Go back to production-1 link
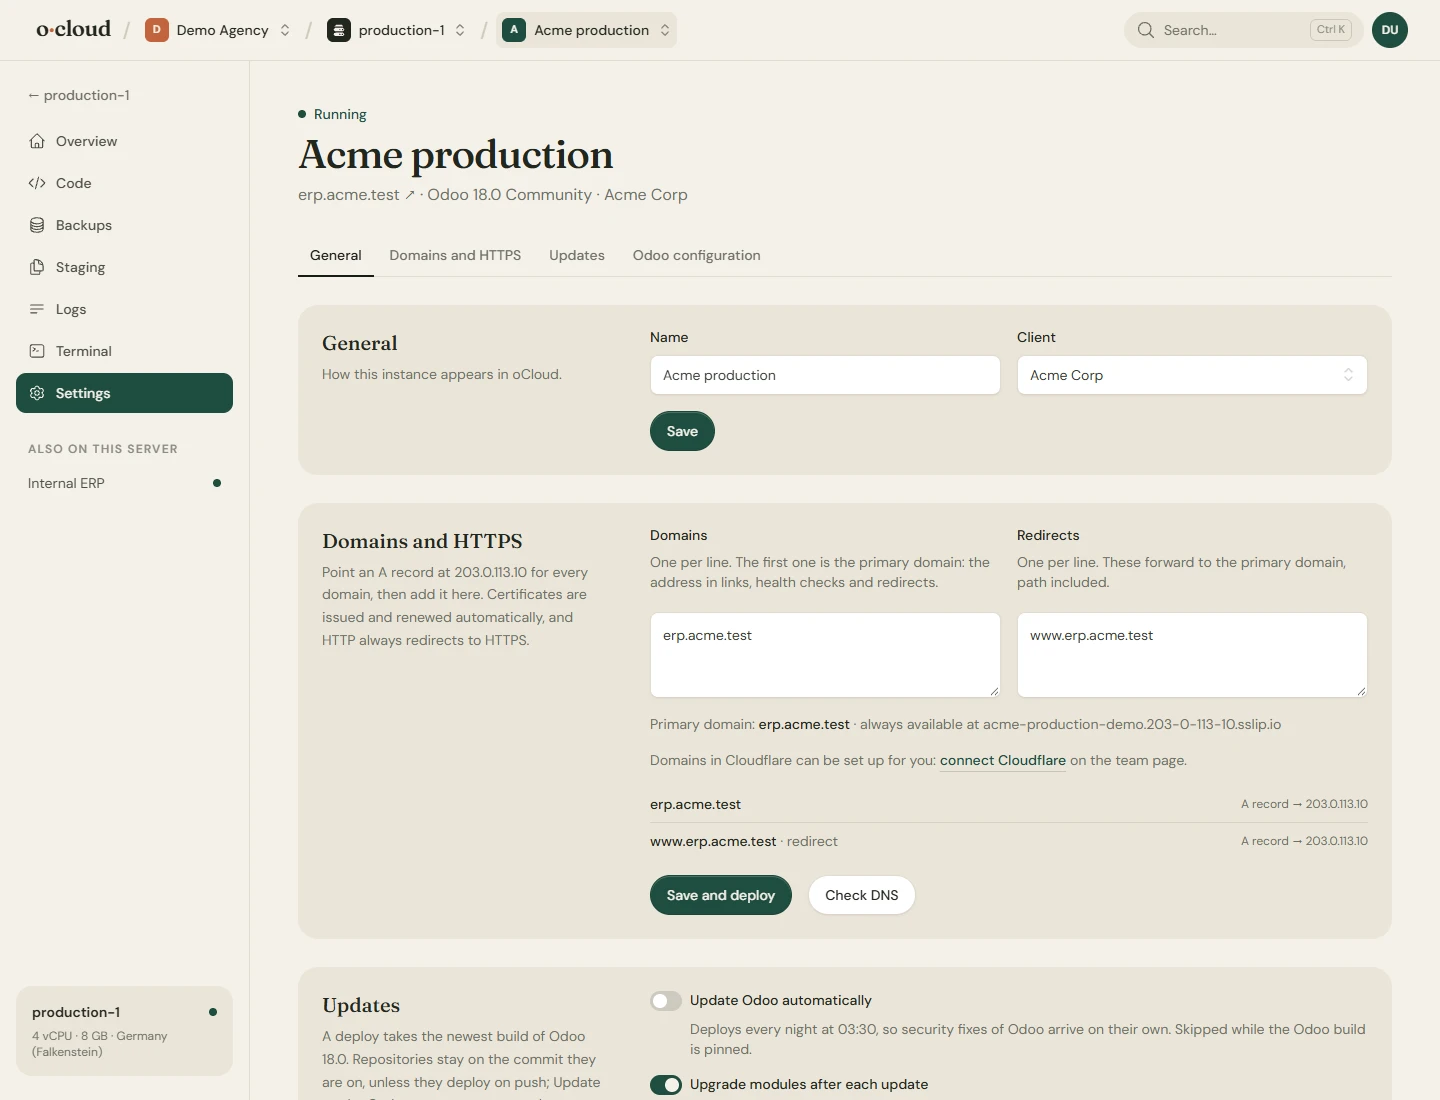The width and height of the screenshot is (1440, 1100). point(79,95)
